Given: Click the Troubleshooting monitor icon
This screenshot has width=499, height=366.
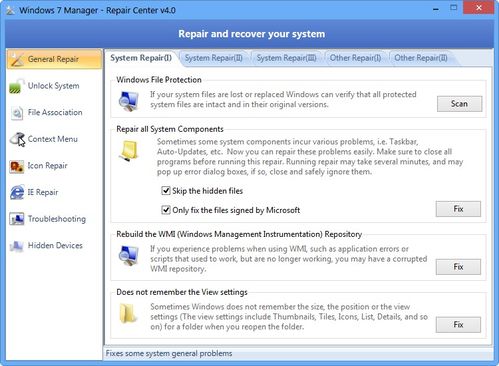Looking at the screenshot, I should tap(17, 219).
